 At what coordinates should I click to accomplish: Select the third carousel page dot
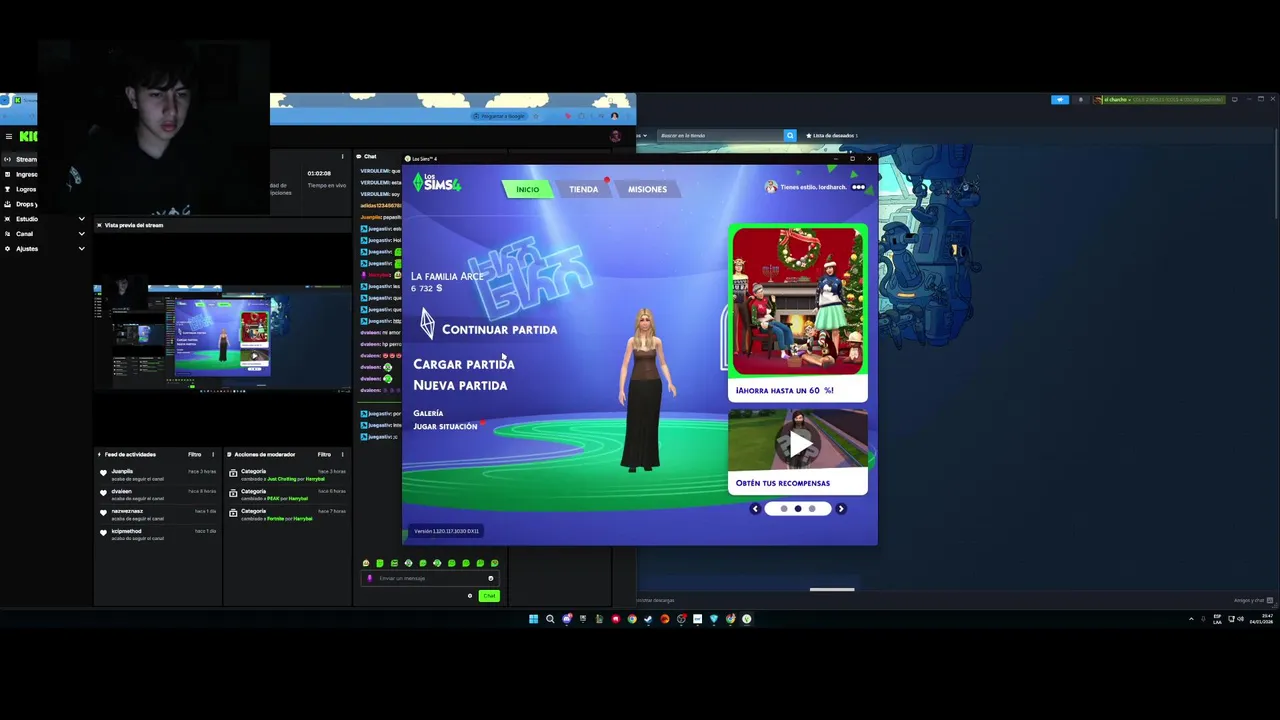[x=812, y=509]
